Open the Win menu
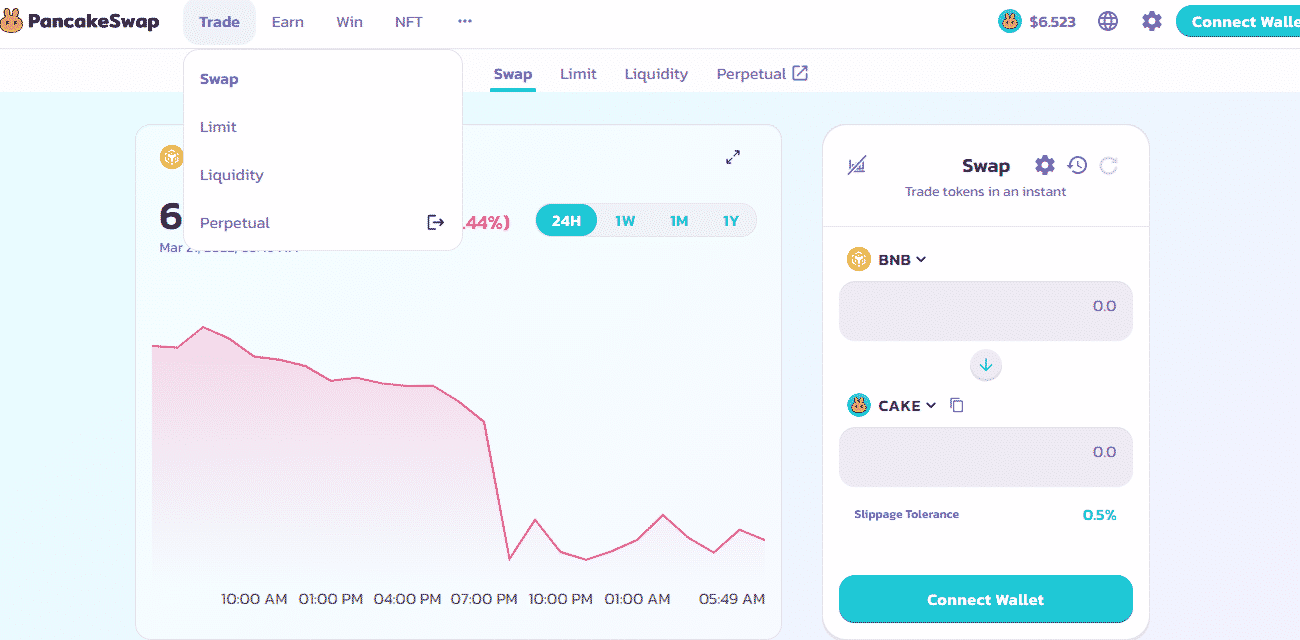 click(x=350, y=22)
